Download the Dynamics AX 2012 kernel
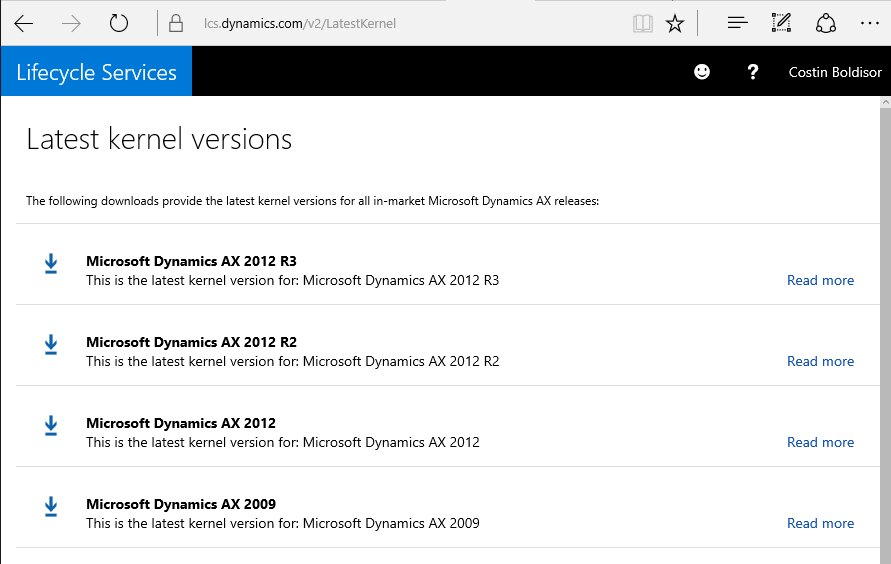Screen dimensions: 891x564 point(51,425)
